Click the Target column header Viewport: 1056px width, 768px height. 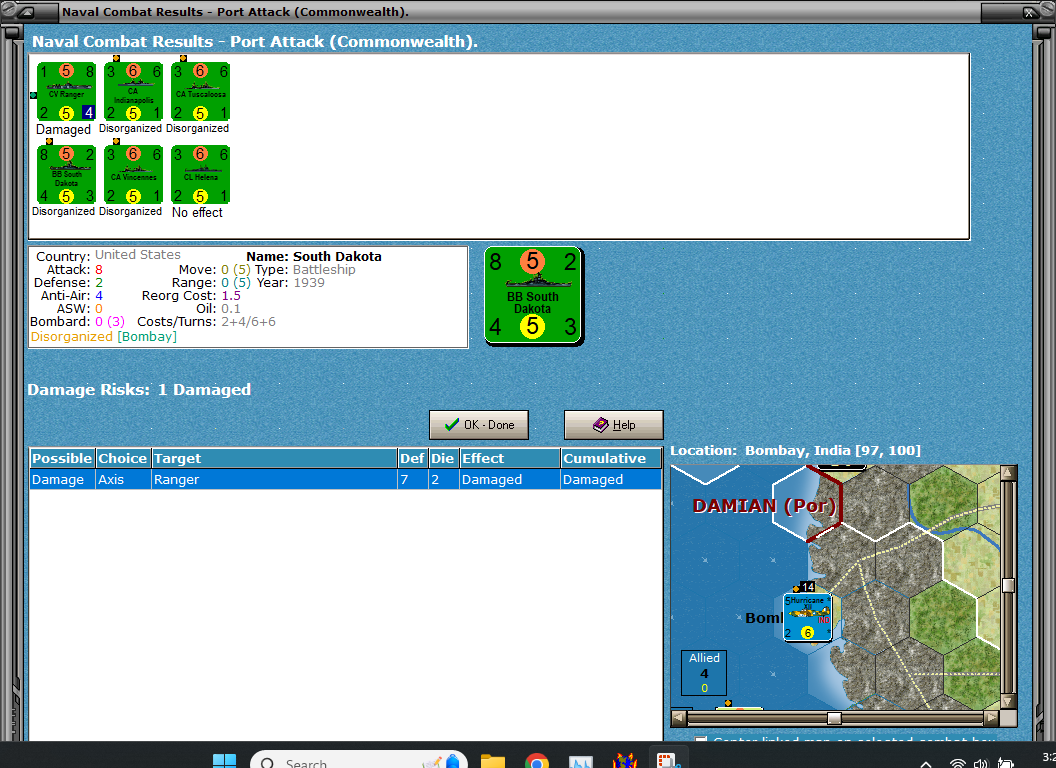pos(274,458)
